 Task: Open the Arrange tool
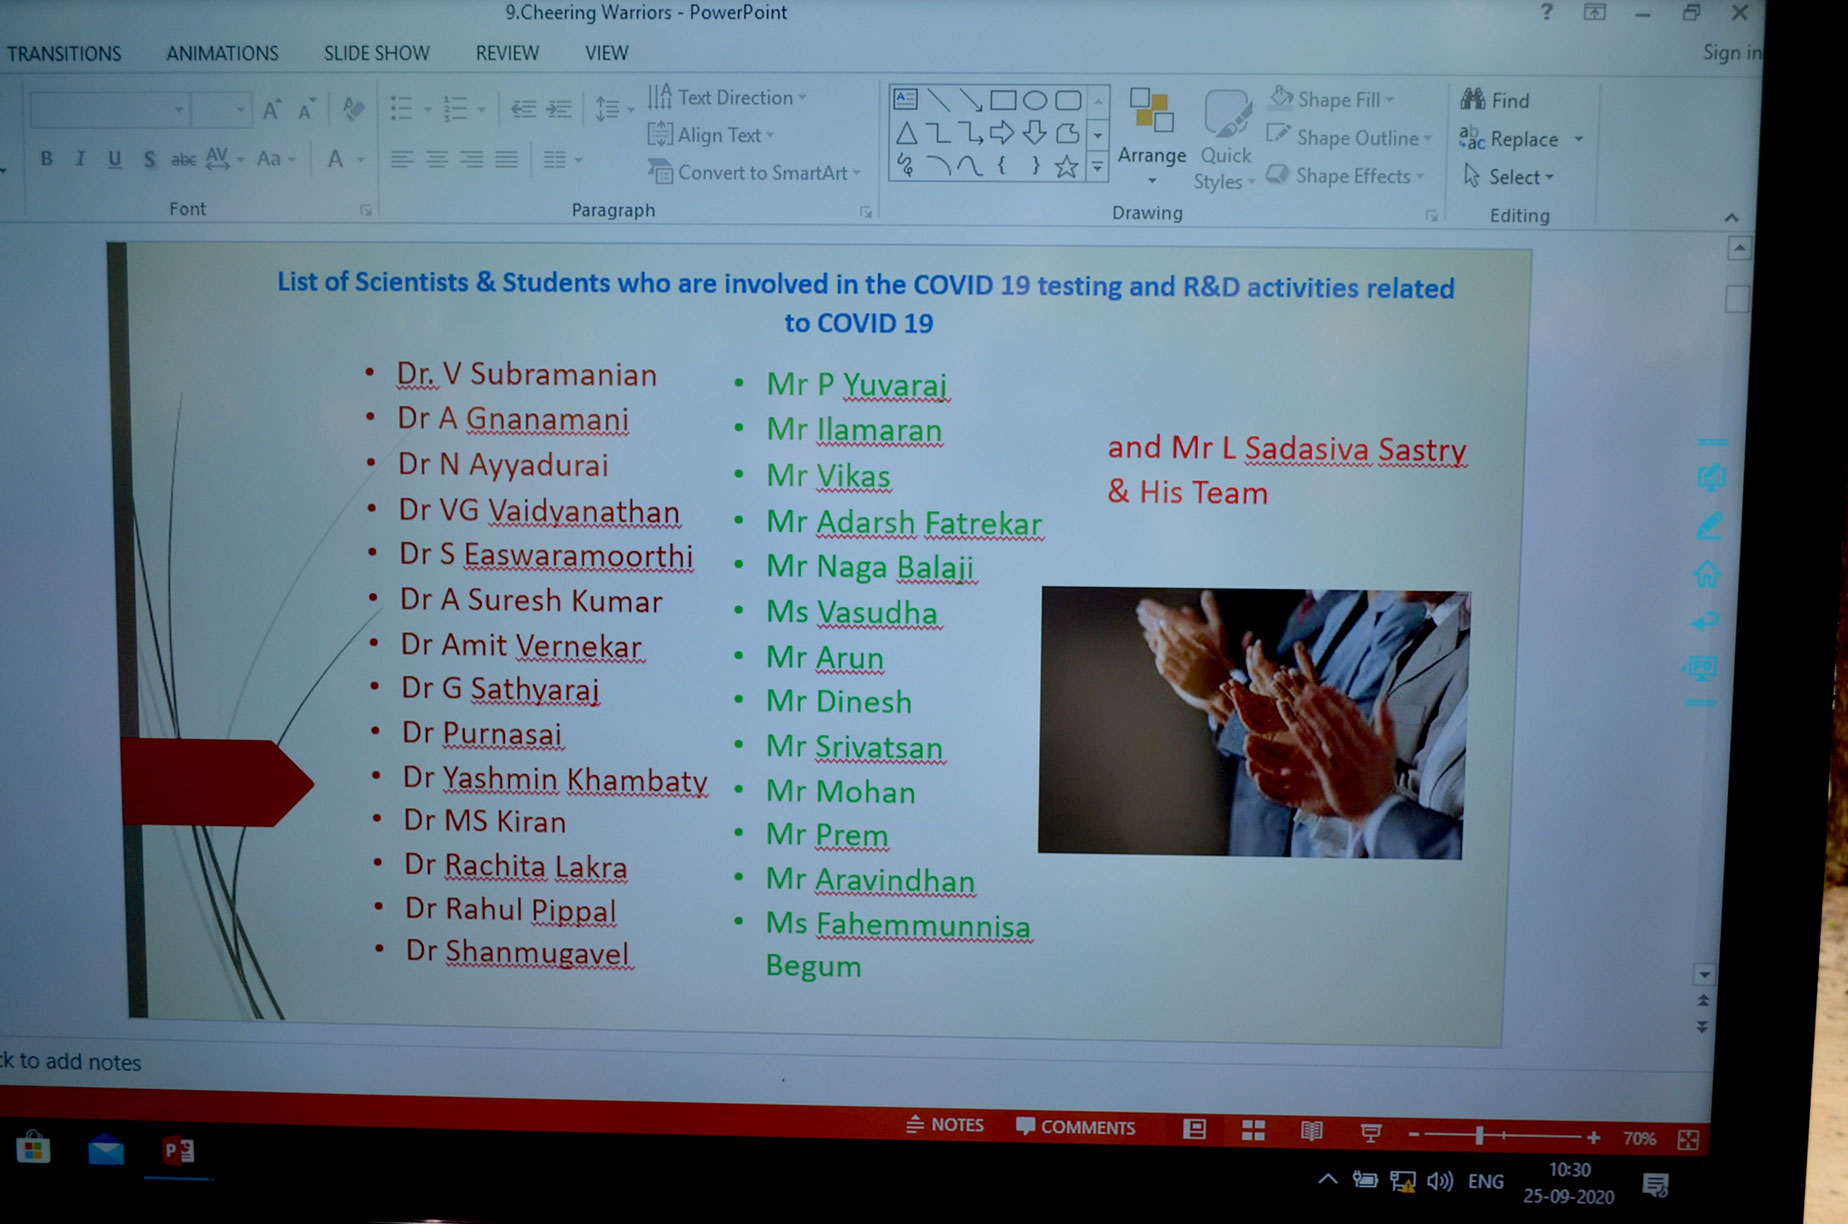click(x=1151, y=135)
